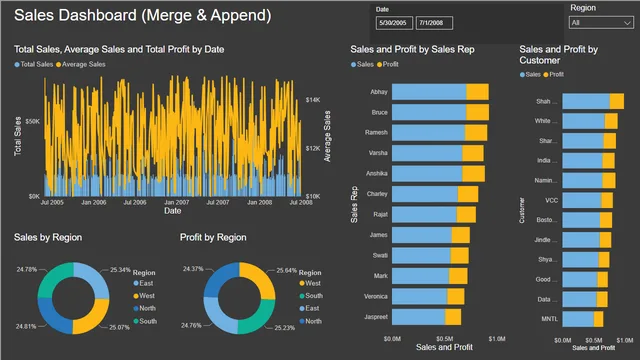Click Sales legend item in Sales Rep chart
This screenshot has height=360, width=640.
(362, 64)
